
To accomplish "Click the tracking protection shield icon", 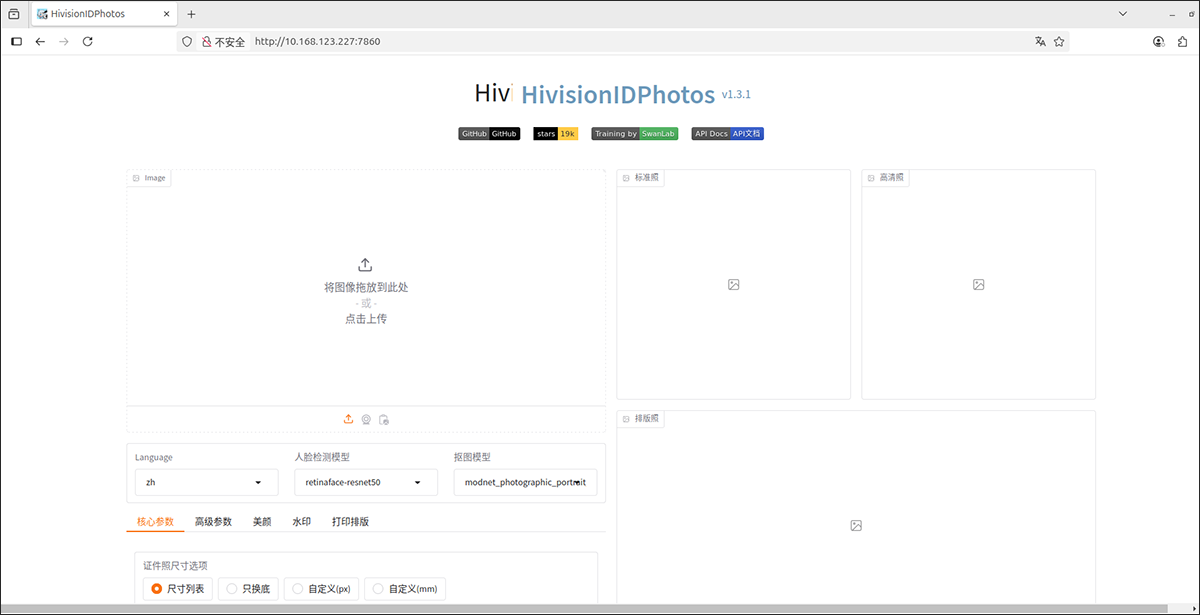I will (x=187, y=42).
